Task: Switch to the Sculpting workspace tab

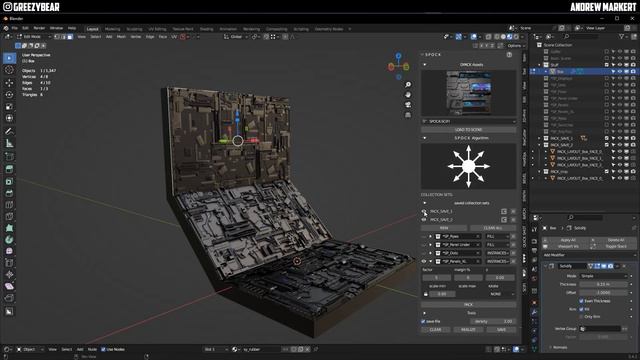Action: pyautogui.click(x=134, y=29)
